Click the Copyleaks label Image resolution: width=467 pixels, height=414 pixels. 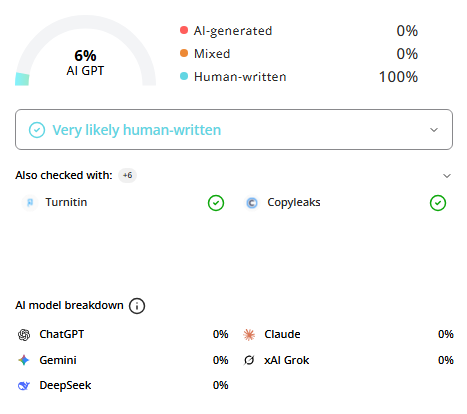294,202
